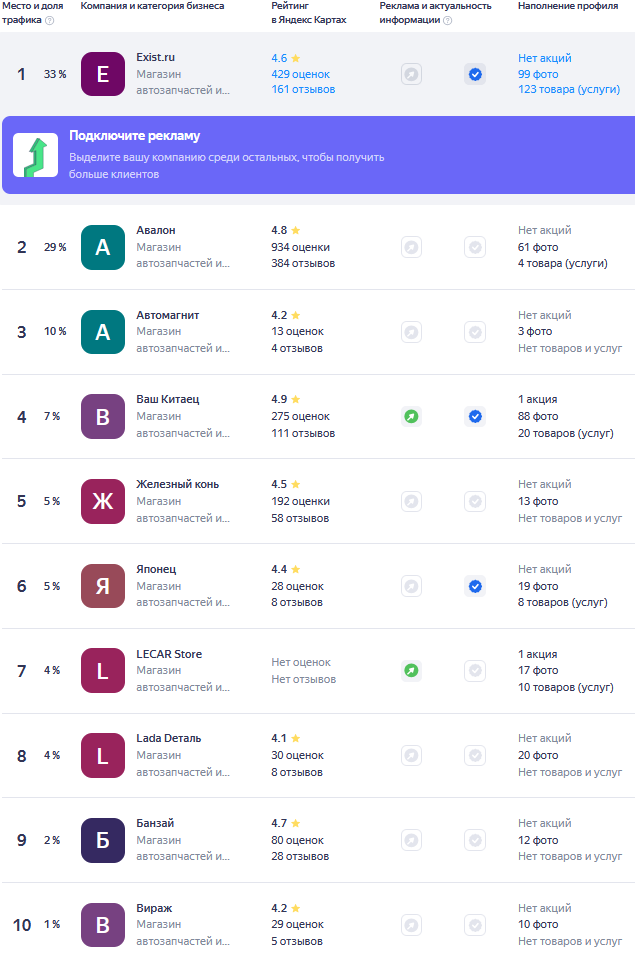Click the Lada Деталь logo tile
The image size is (635, 965).
103,755
